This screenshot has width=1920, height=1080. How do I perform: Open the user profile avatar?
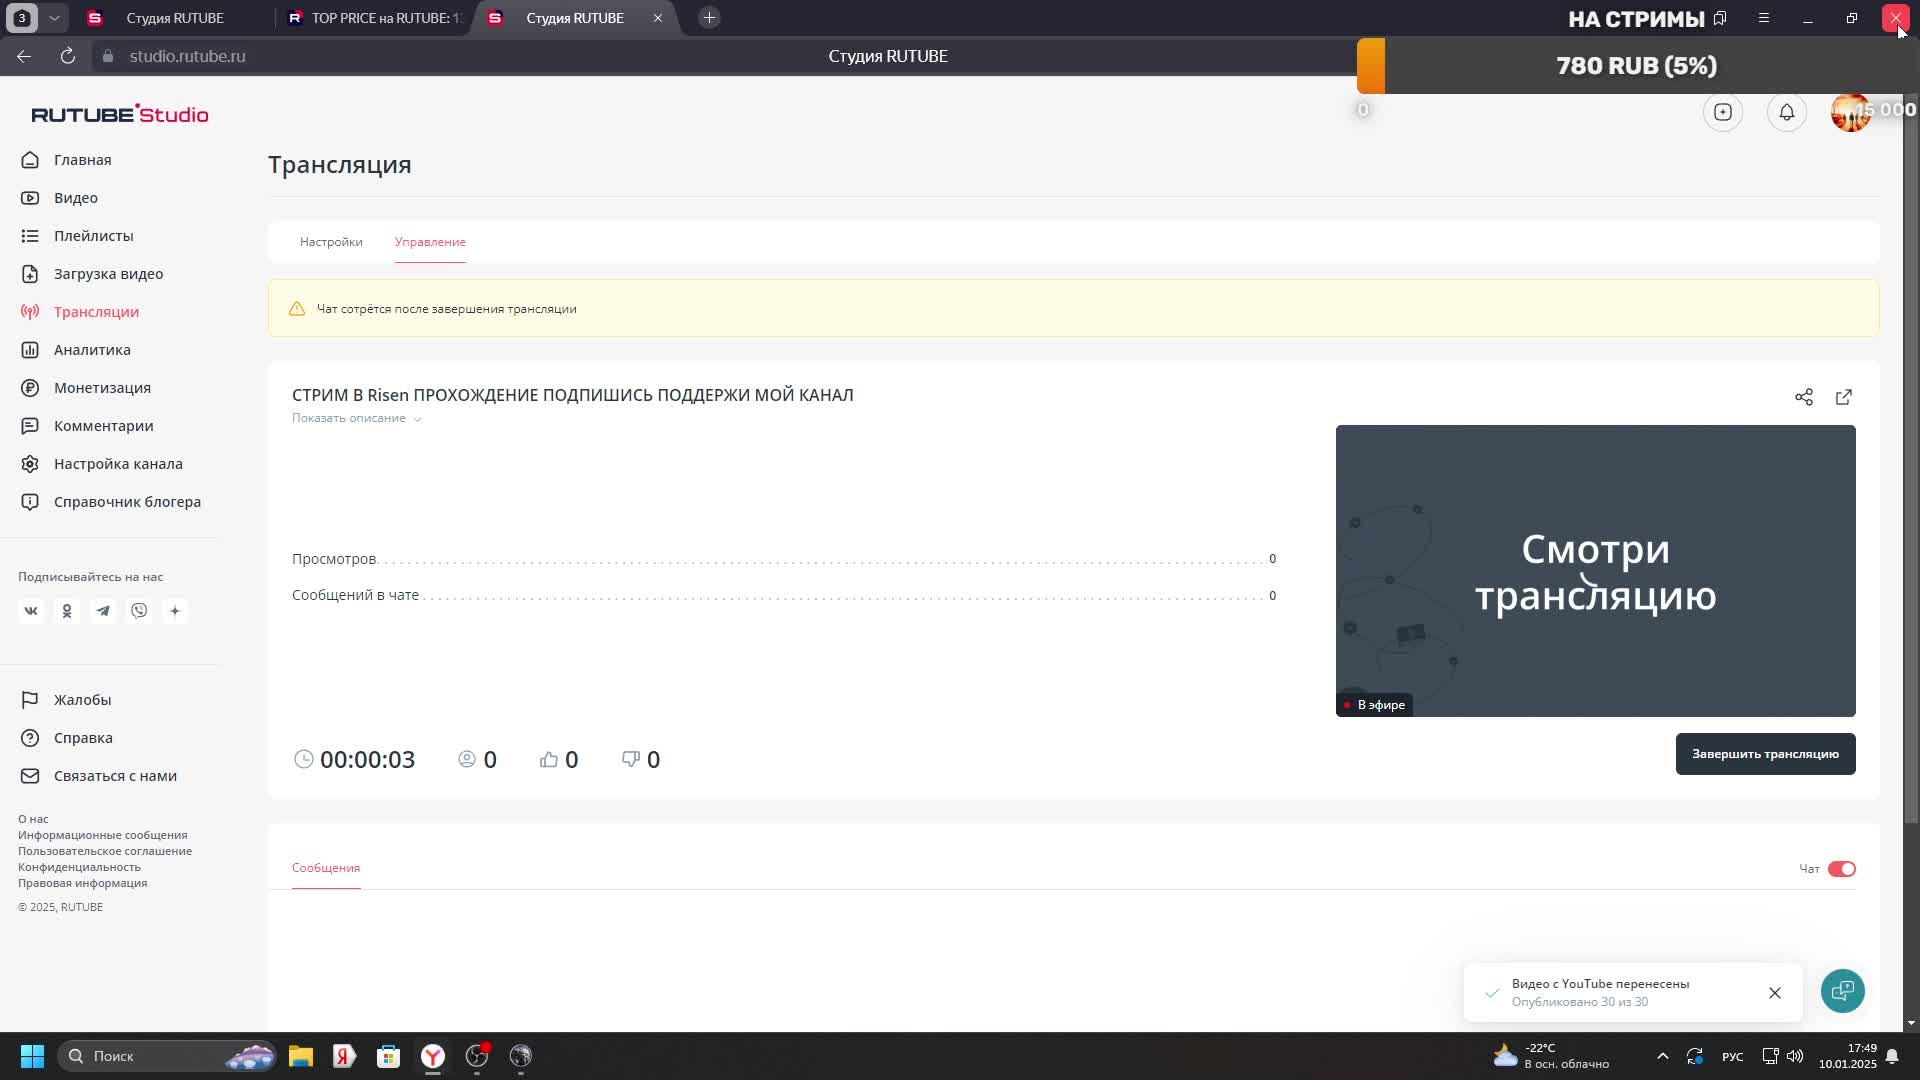[x=1851, y=112]
